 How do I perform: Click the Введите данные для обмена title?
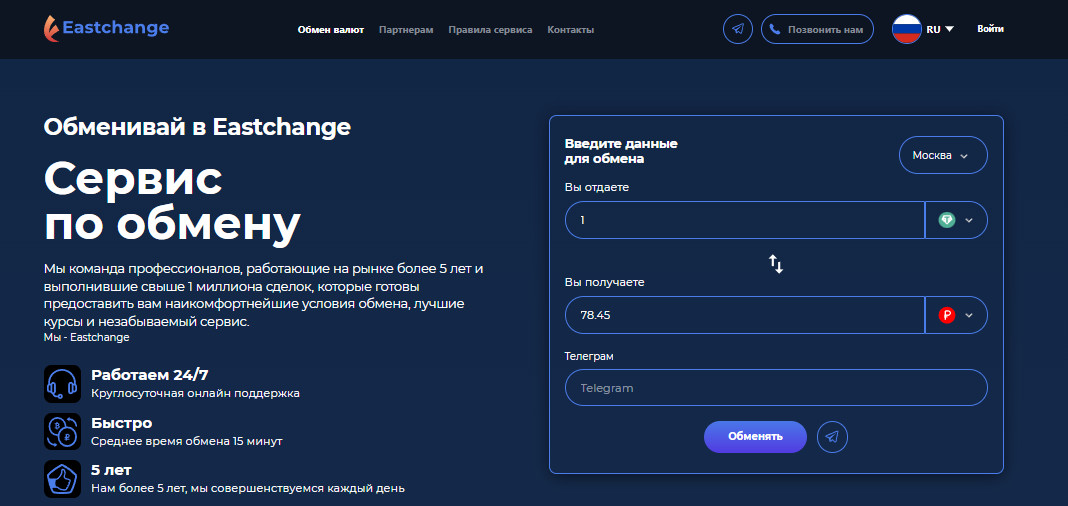pyautogui.click(x=621, y=152)
